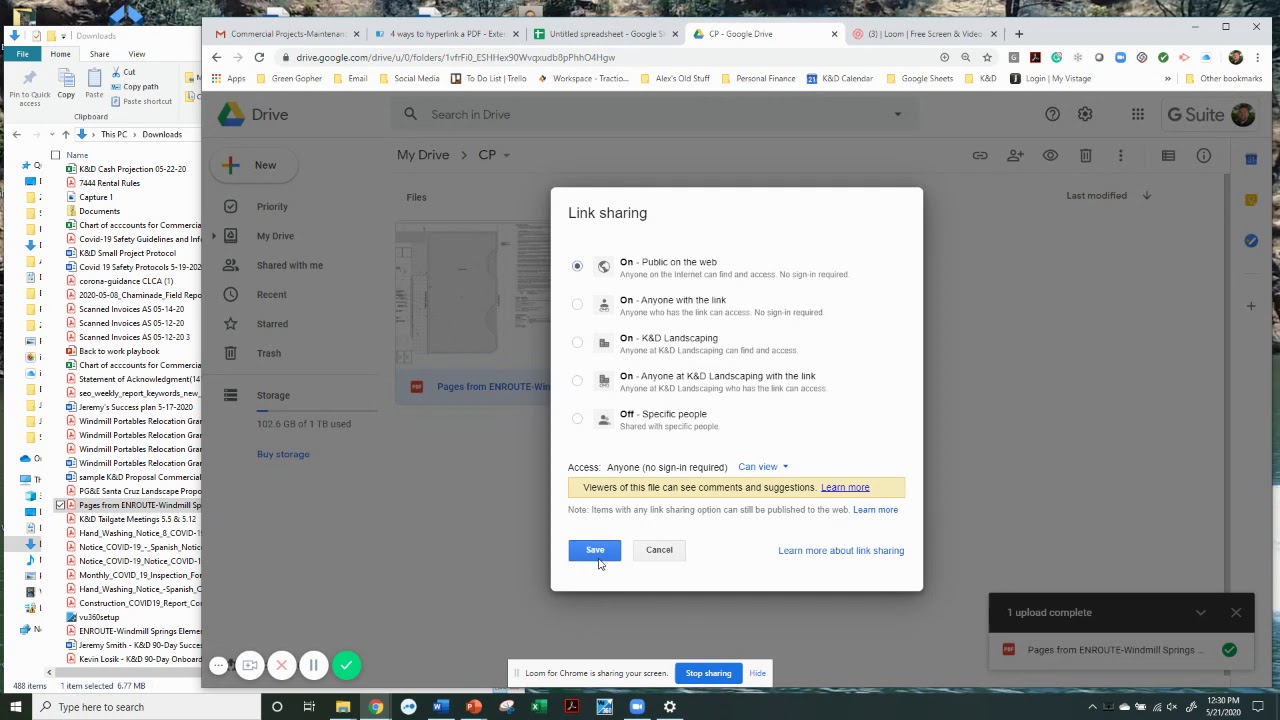The height and width of the screenshot is (720, 1280).
Task: Select 'Anyone at K&D Landscaping with the link' radio
Action: (577, 380)
